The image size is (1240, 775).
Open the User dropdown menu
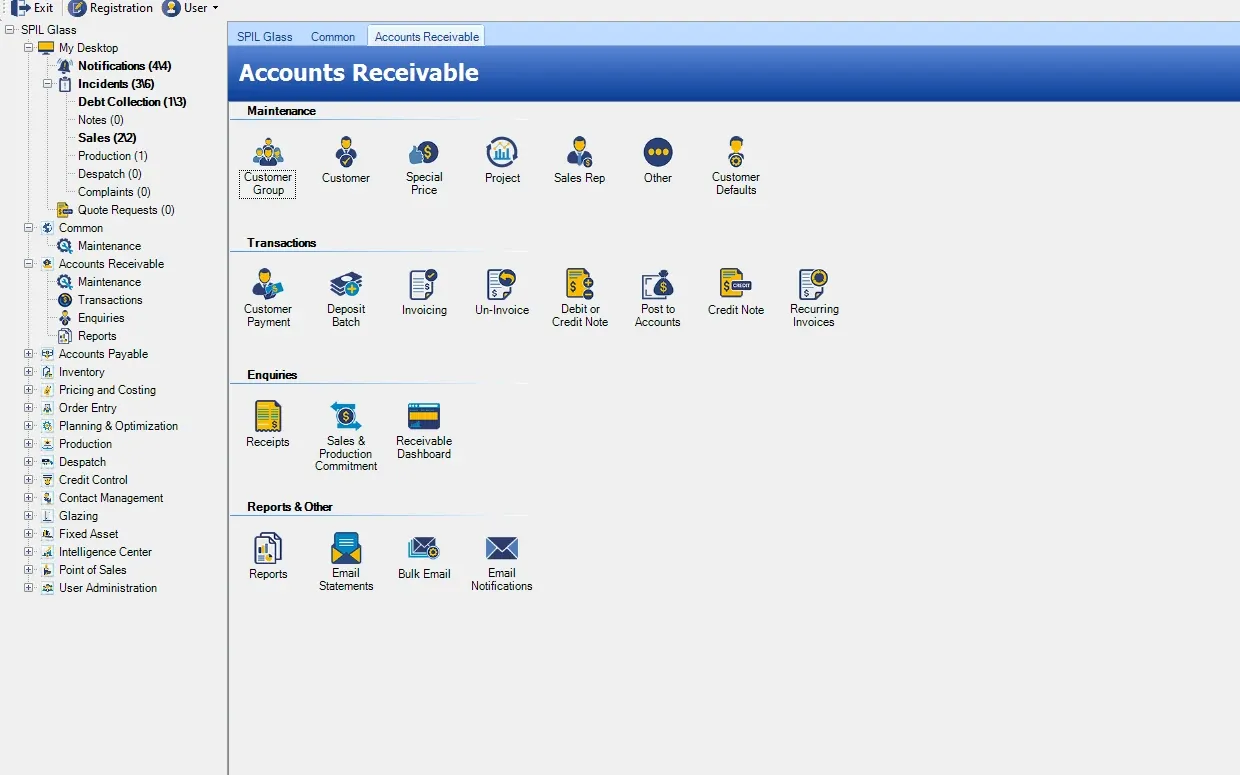coord(190,8)
